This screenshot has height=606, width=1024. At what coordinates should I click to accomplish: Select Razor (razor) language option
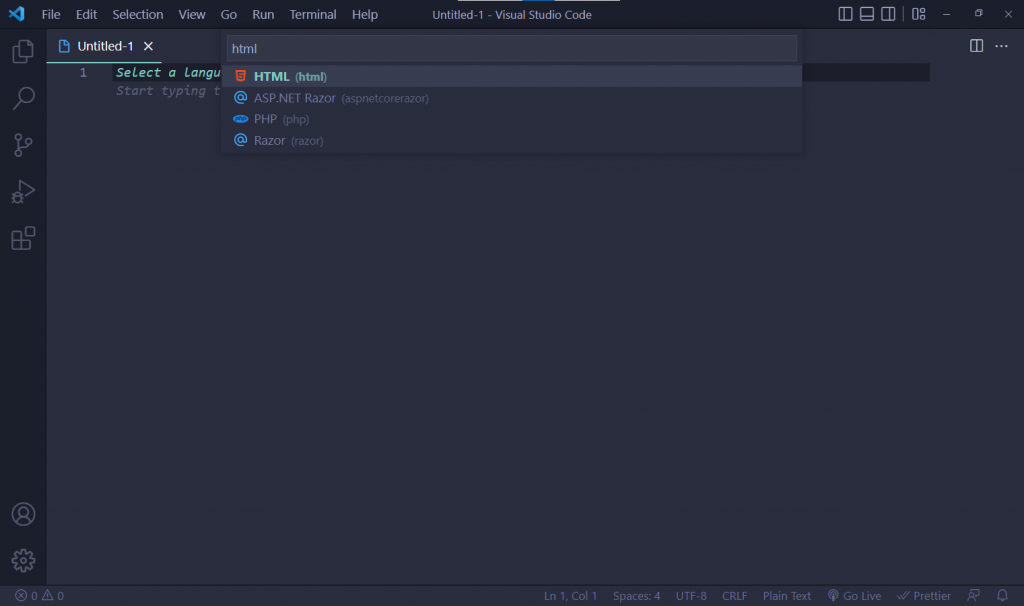coord(511,140)
